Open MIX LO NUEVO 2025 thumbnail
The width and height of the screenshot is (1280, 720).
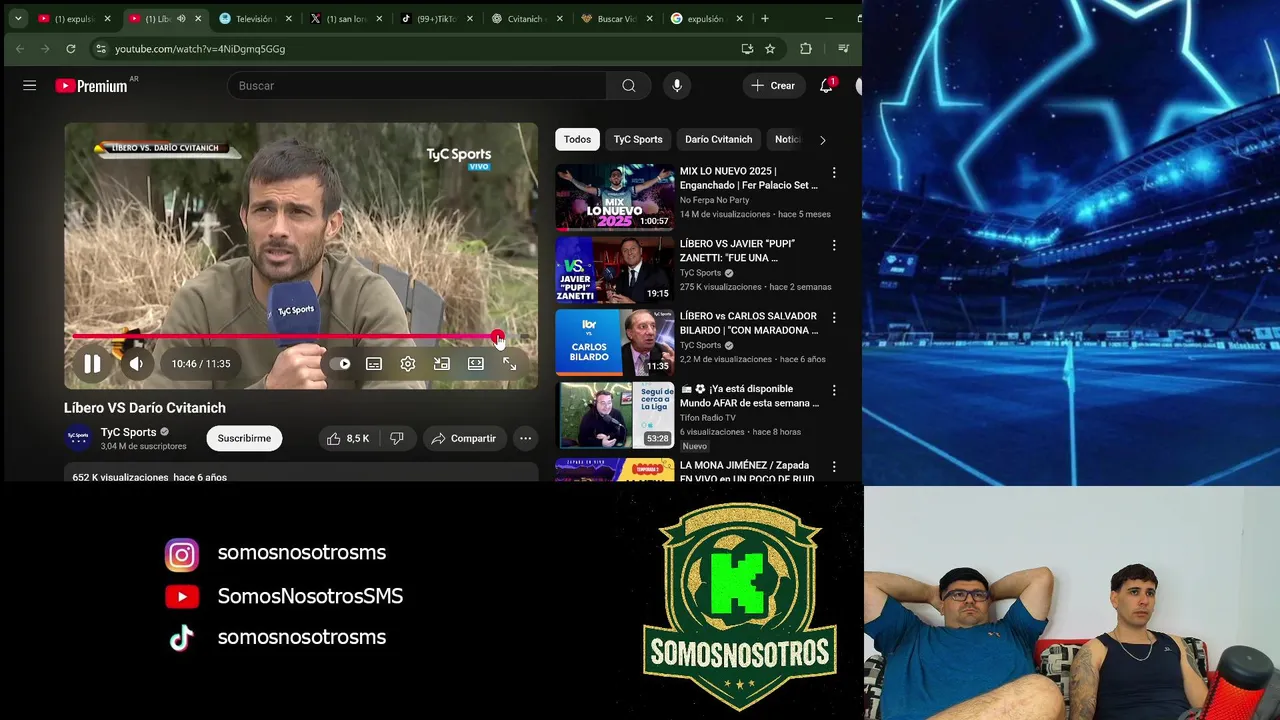615,197
